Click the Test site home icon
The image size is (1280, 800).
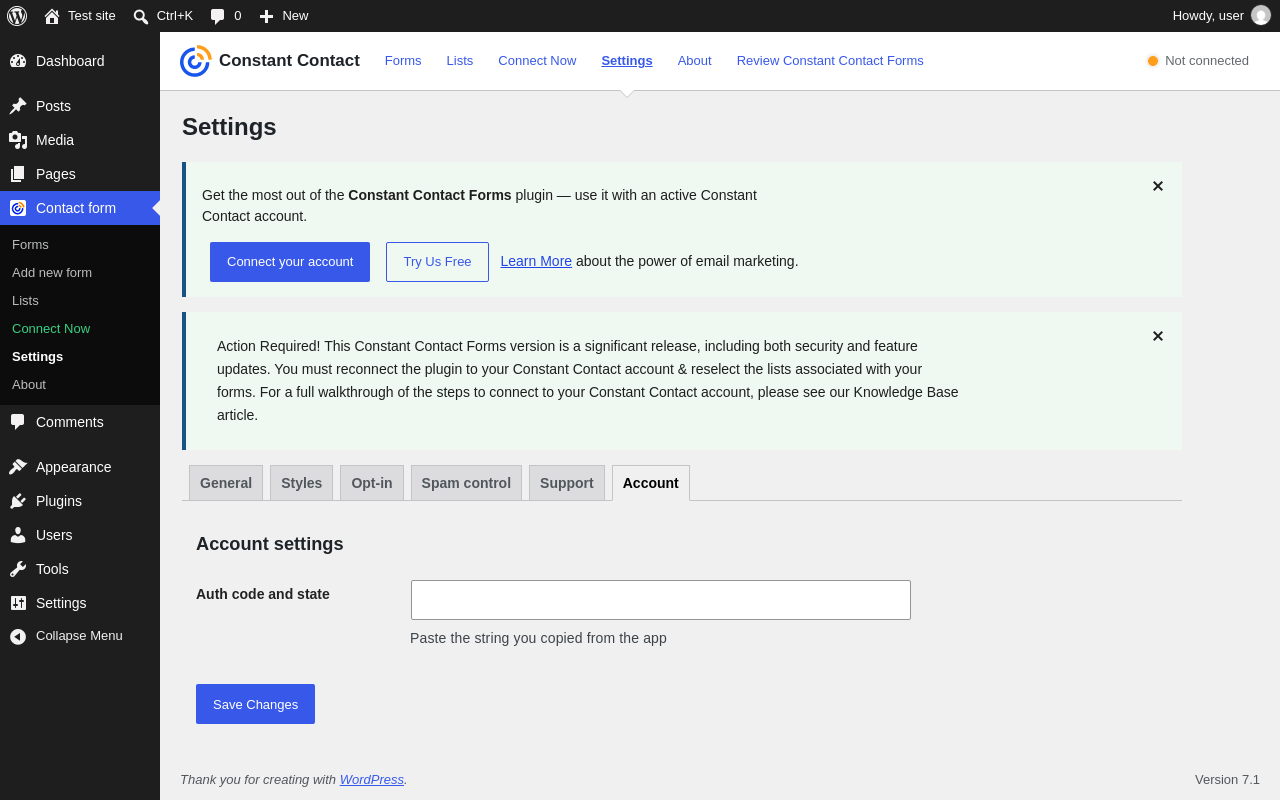click(52, 16)
